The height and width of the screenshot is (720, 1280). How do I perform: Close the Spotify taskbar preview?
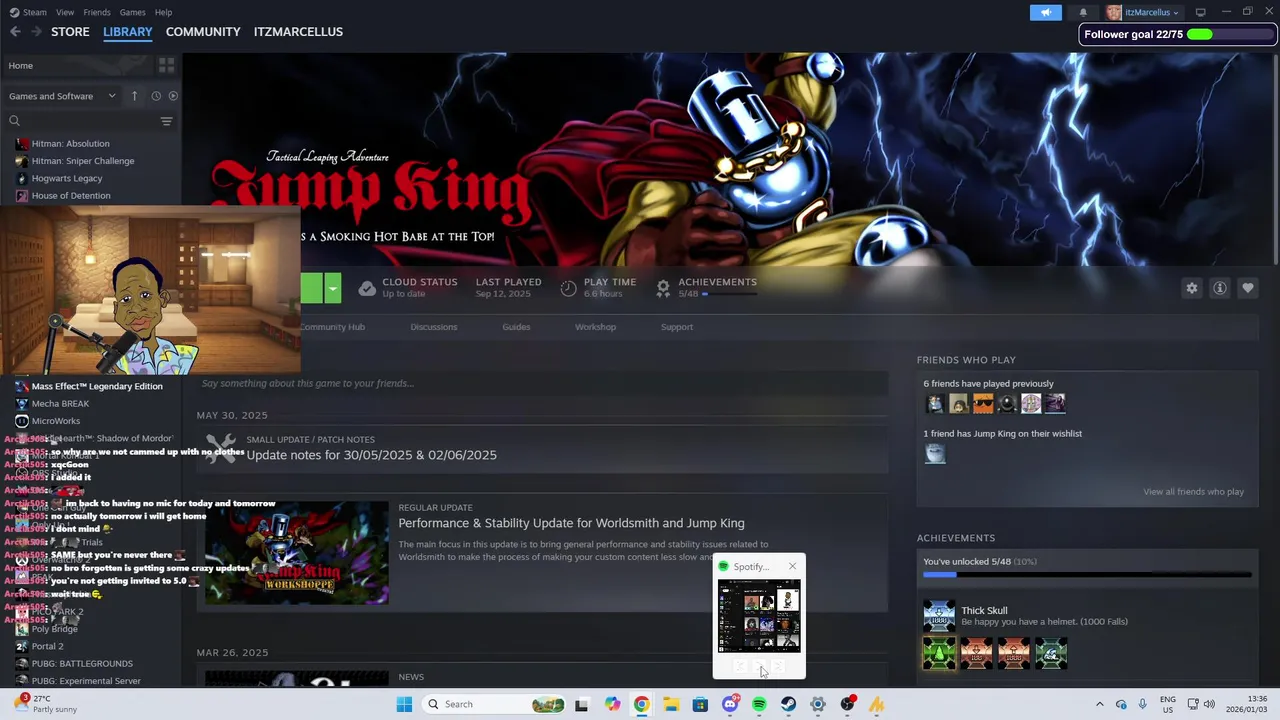793,566
